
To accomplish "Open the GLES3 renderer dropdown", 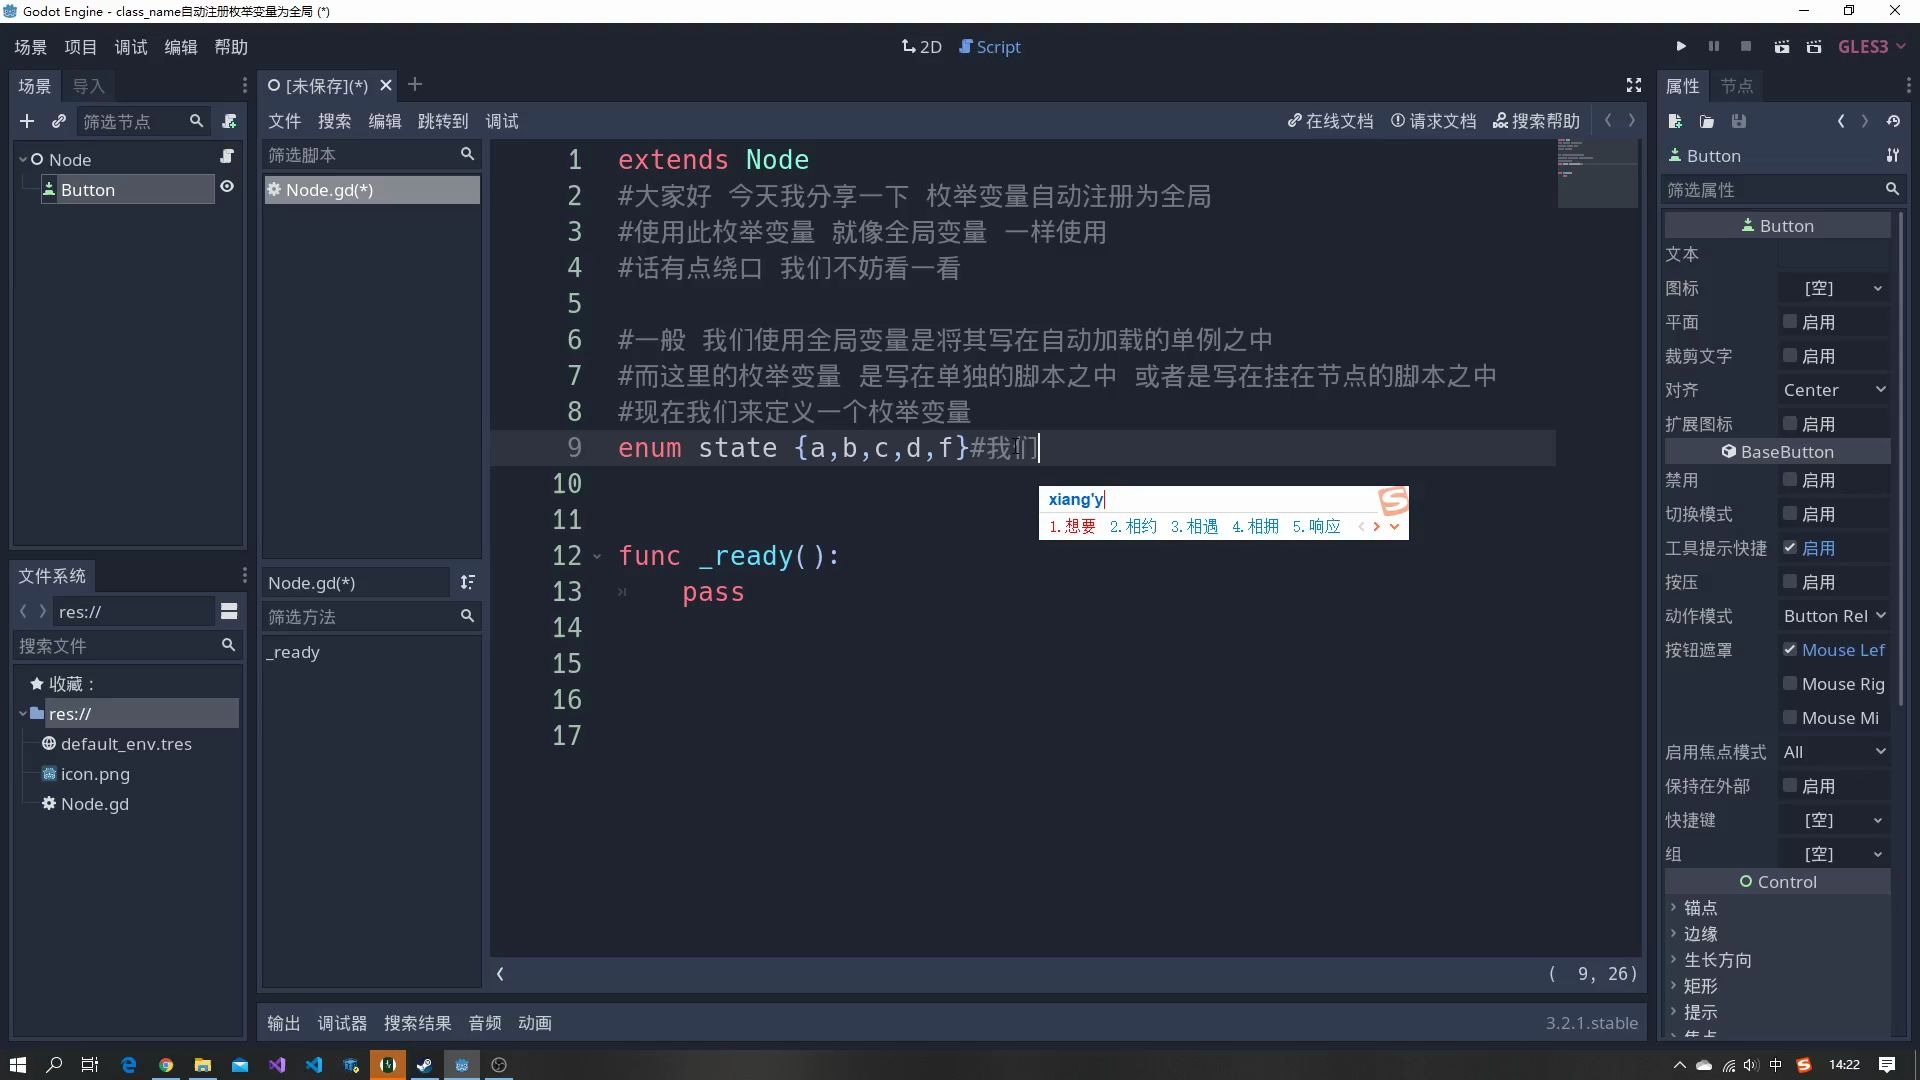I will coord(1871,47).
